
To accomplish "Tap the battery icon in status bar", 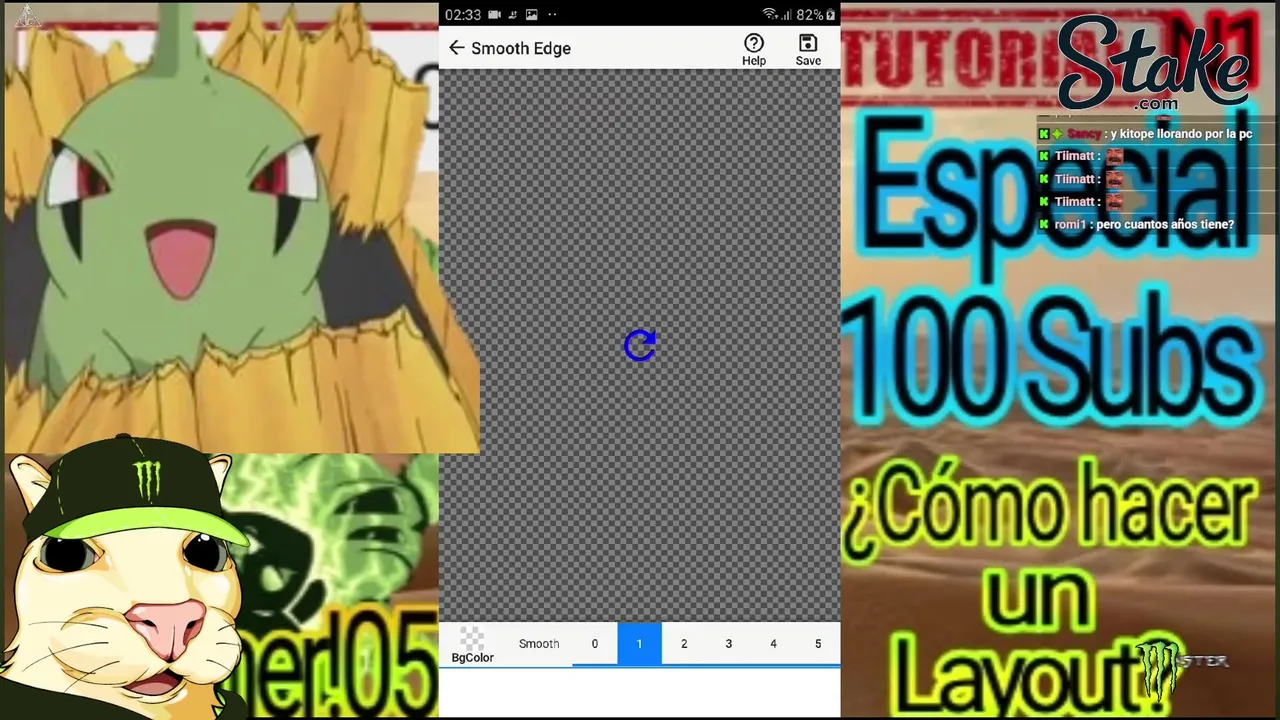I will coord(830,15).
